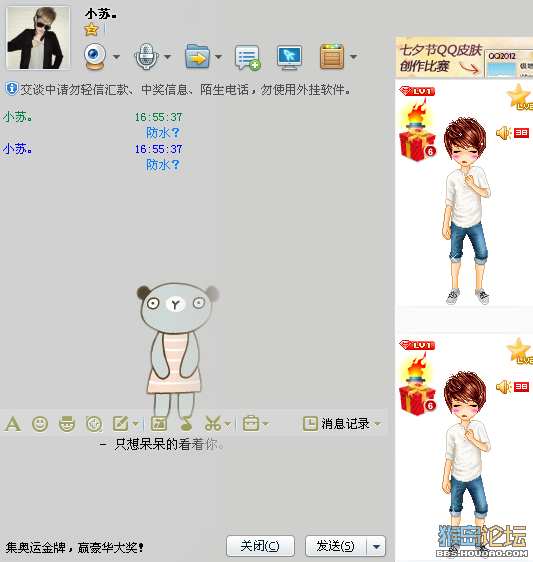Insert a picture into the message
Viewport: 533px width, 562px height.
pyautogui.click(x=159, y=424)
